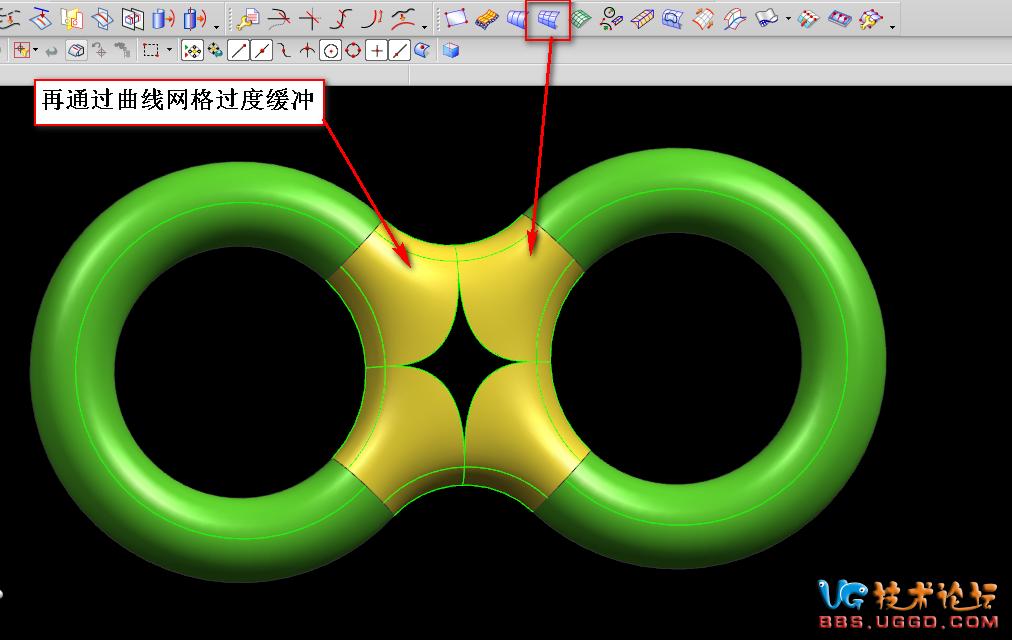Expand the Edit Curve toolbar options arrow
Screen dimensions: 1012x640
(x=424, y=27)
